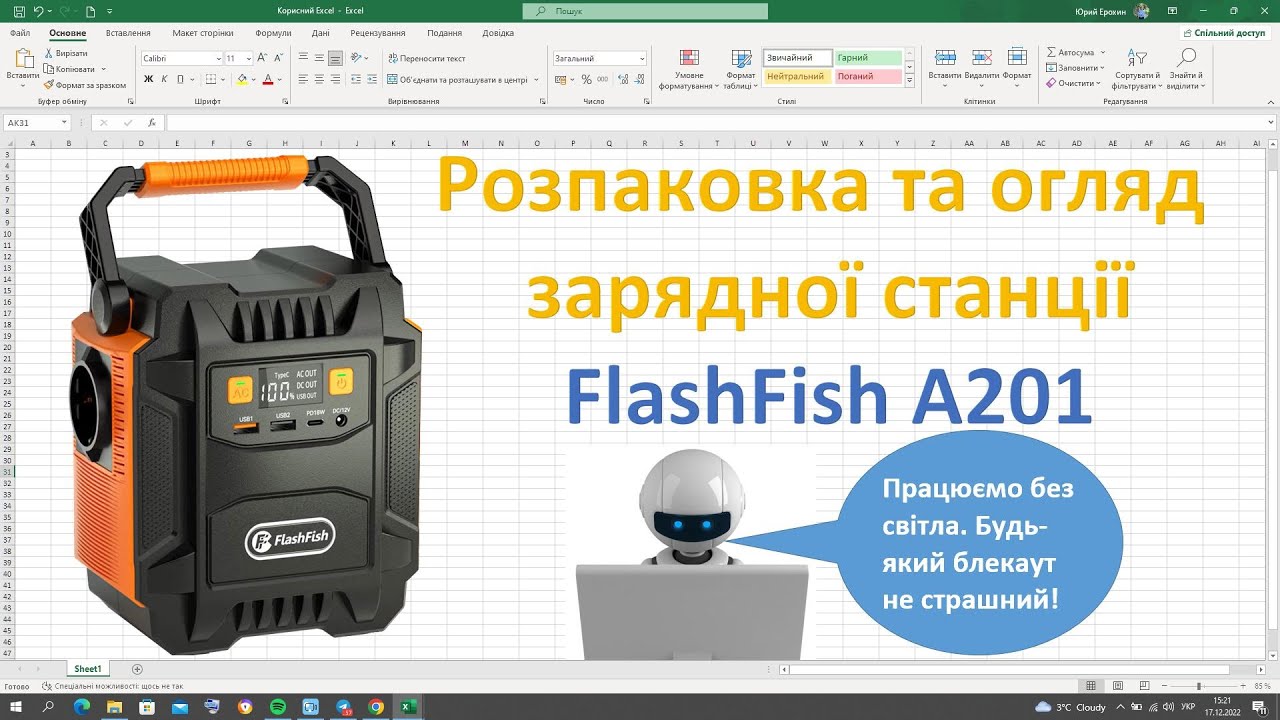Screen dimensions: 1280x720
Task: Click the increase indent icon
Action: (373, 79)
